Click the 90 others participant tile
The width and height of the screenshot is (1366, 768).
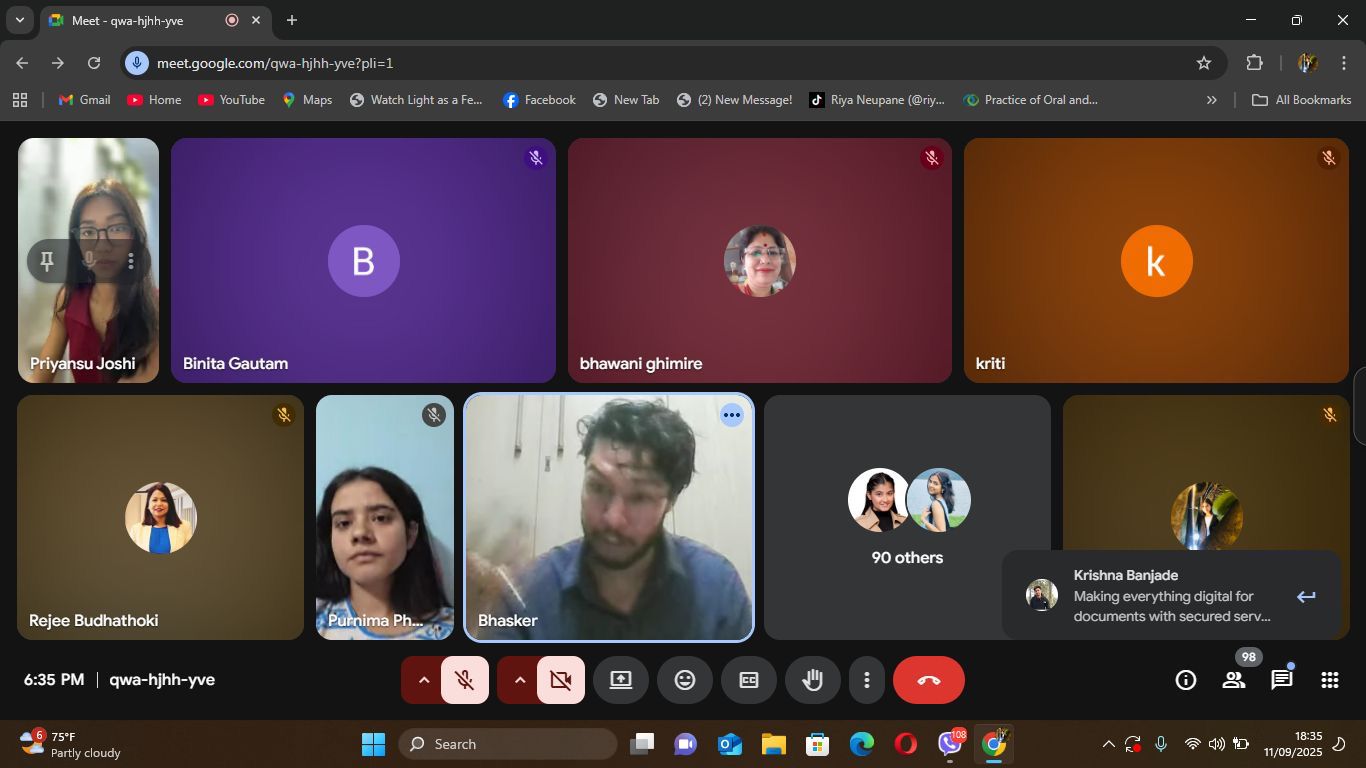(x=907, y=517)
